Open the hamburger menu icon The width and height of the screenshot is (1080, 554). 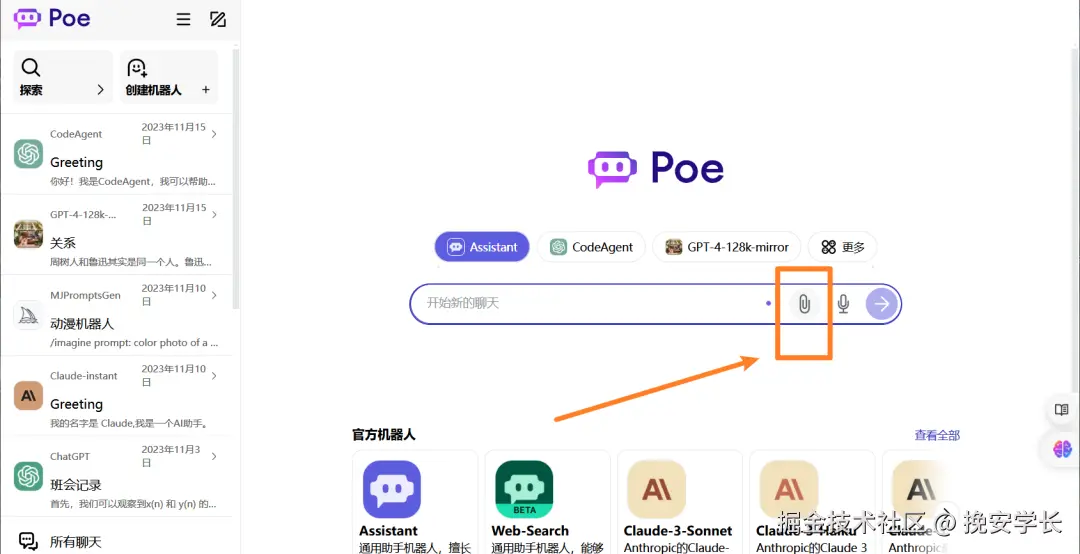point(183,19)
